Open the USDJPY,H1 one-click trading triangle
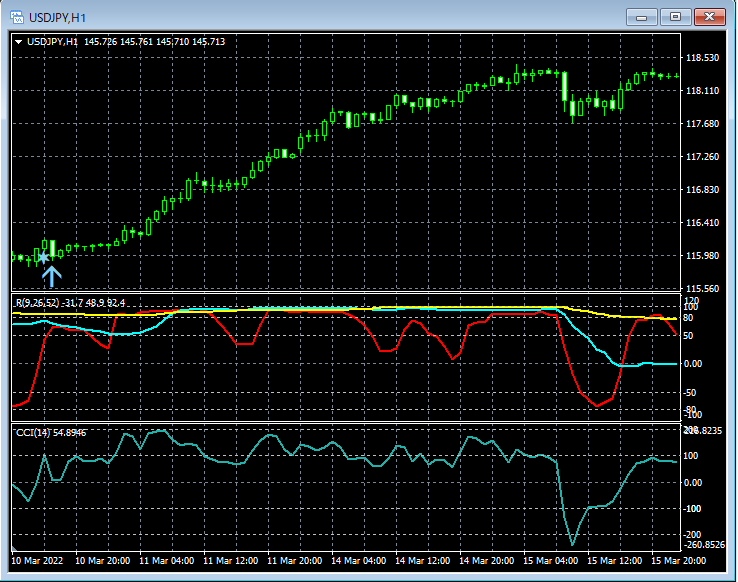Screen dimensions: 738x582 pos(18,42)
